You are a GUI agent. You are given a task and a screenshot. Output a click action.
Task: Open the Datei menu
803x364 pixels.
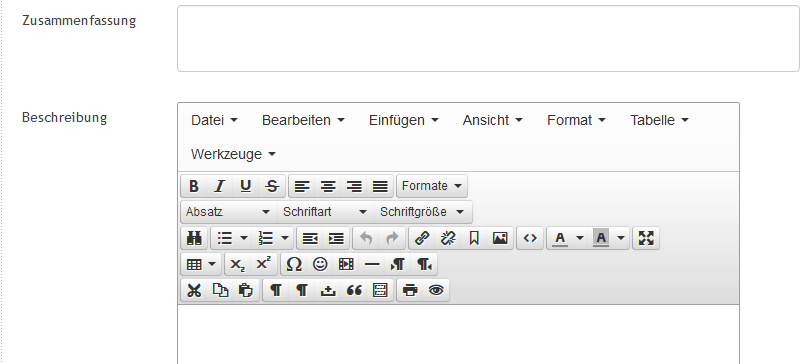[214, 120]
